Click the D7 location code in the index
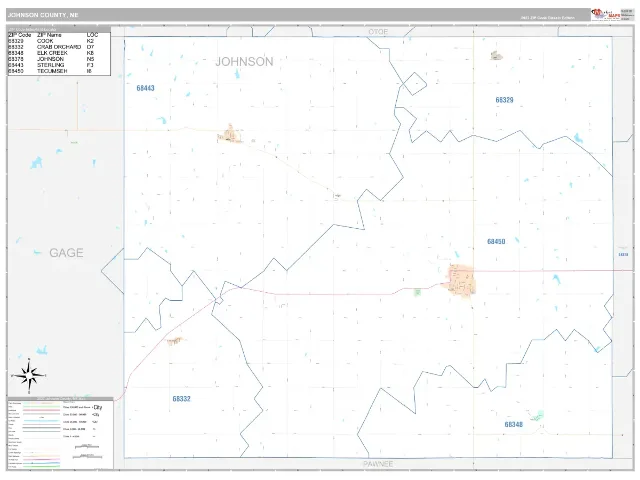The image size is (640, 480). click(x=90, y=47)
